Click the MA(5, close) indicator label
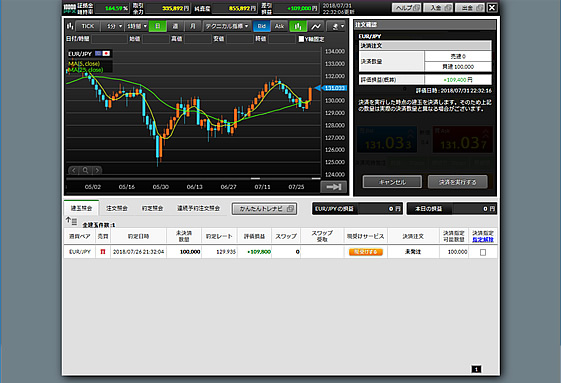Image resolution: width=561 pixels, height=383 pixels. tap(84, 64)
